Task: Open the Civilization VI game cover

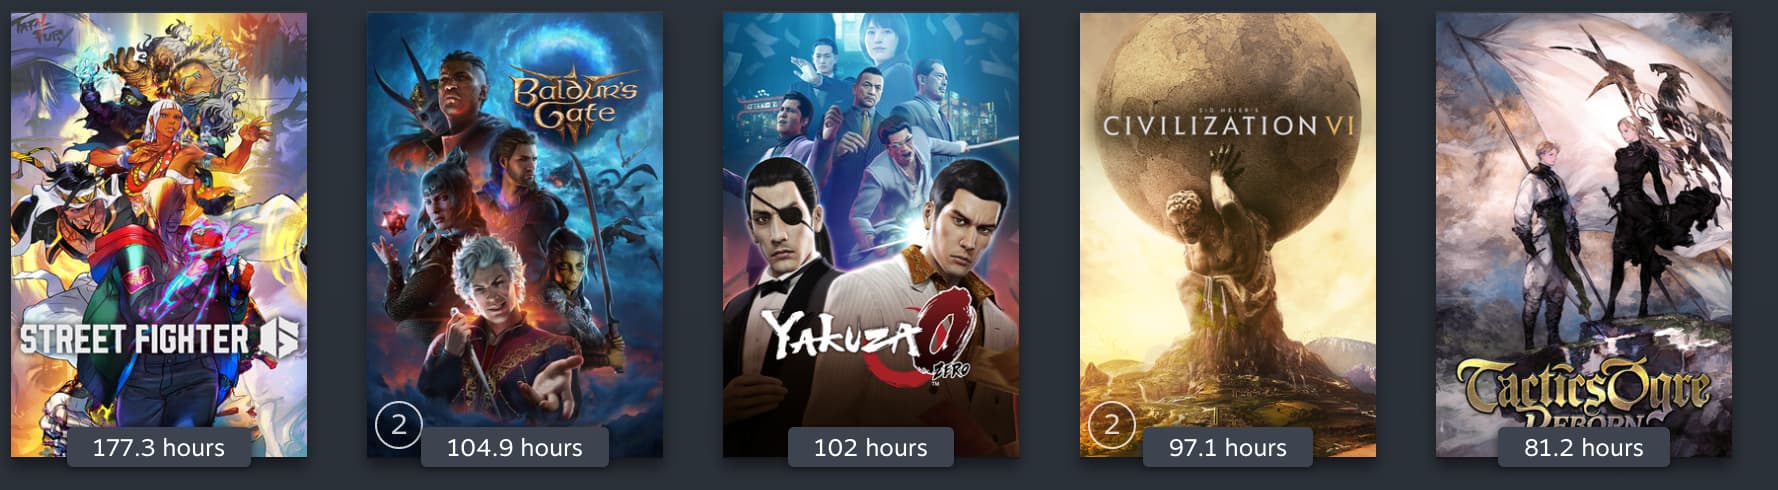Action: 1228,234
